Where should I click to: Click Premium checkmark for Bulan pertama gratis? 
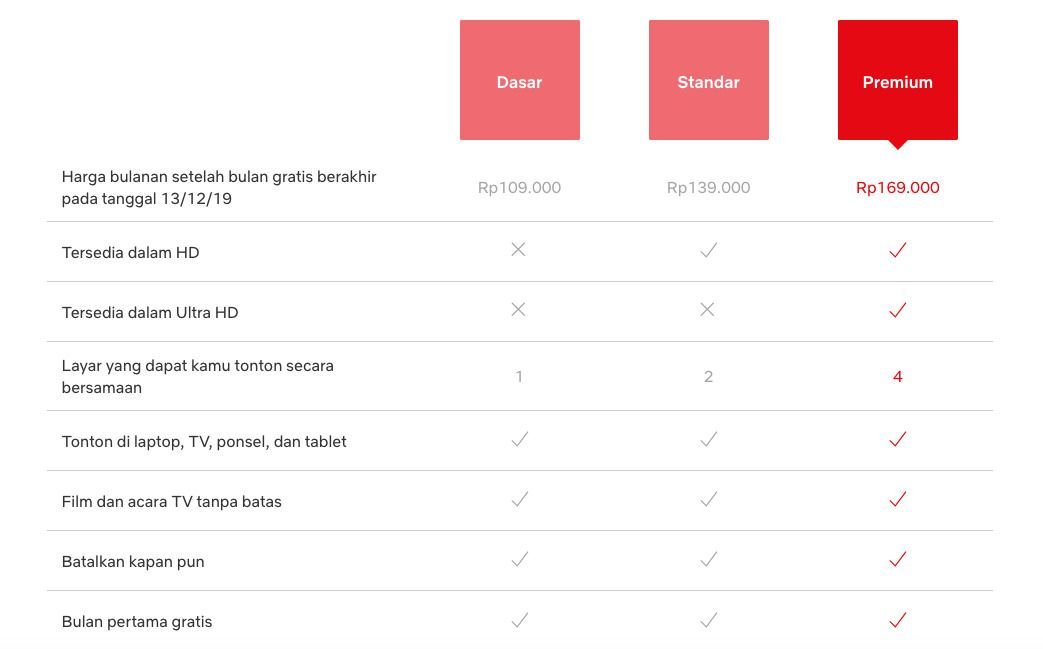coord(897,620)
